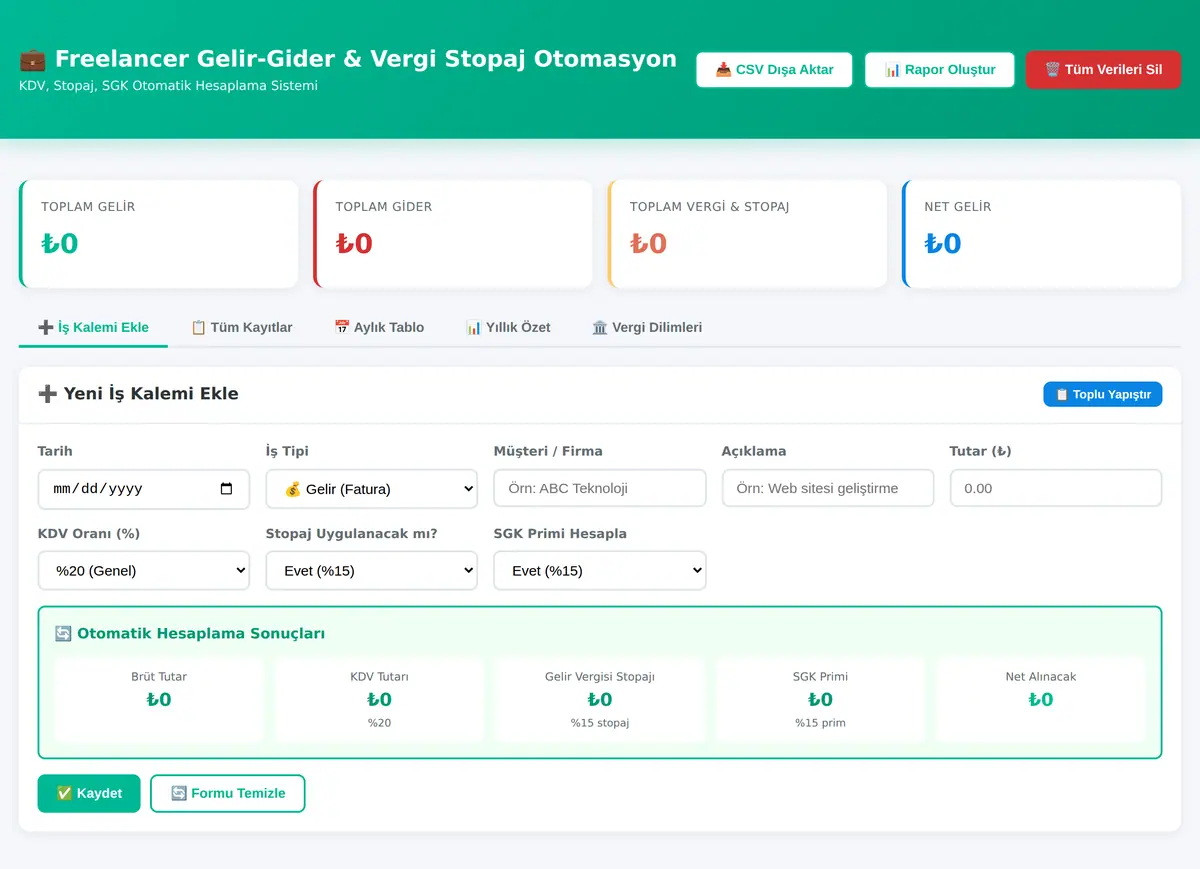View the Yıllık Özet tab
Image resolution: width=1200 pixels, height=869 pixels.
508,327
